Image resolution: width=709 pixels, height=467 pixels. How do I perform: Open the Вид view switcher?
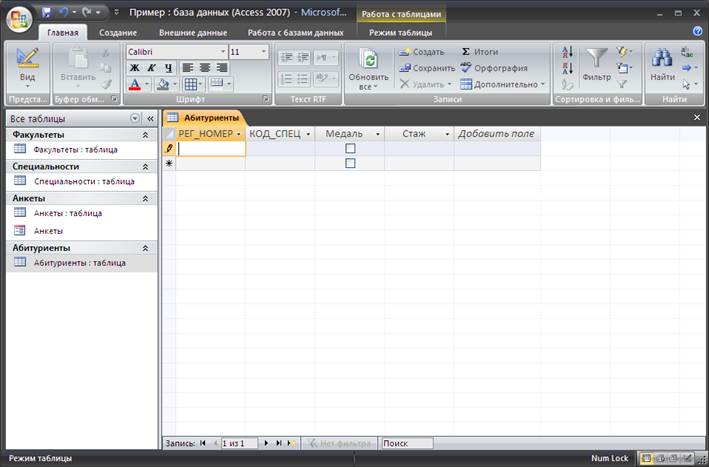pyautogui.click(x=27, y=68)
